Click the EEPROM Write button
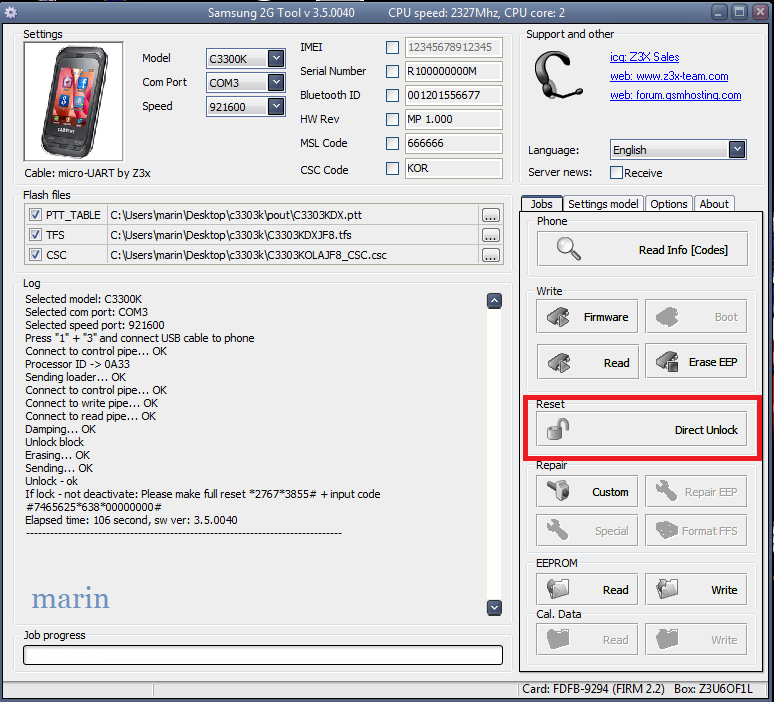This screenshot has width=774, height=702. (x=695, y=590)
